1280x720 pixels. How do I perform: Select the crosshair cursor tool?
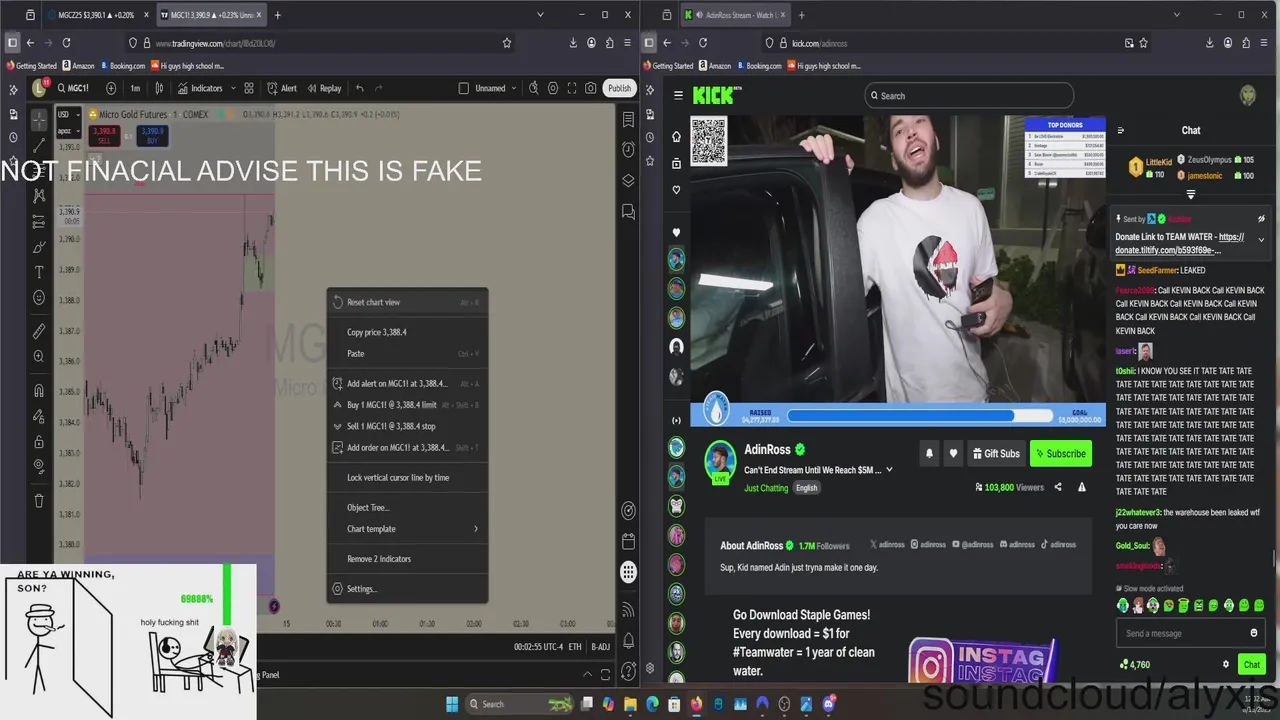pos(39,119)
